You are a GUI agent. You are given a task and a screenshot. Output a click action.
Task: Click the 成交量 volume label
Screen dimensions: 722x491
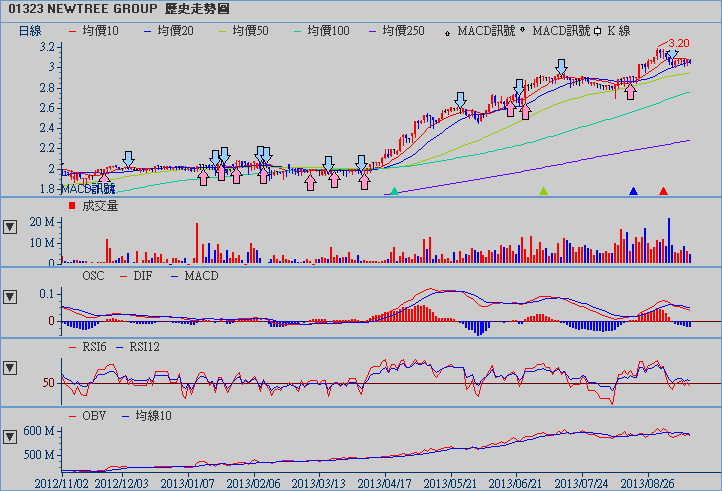pos(100,206)
